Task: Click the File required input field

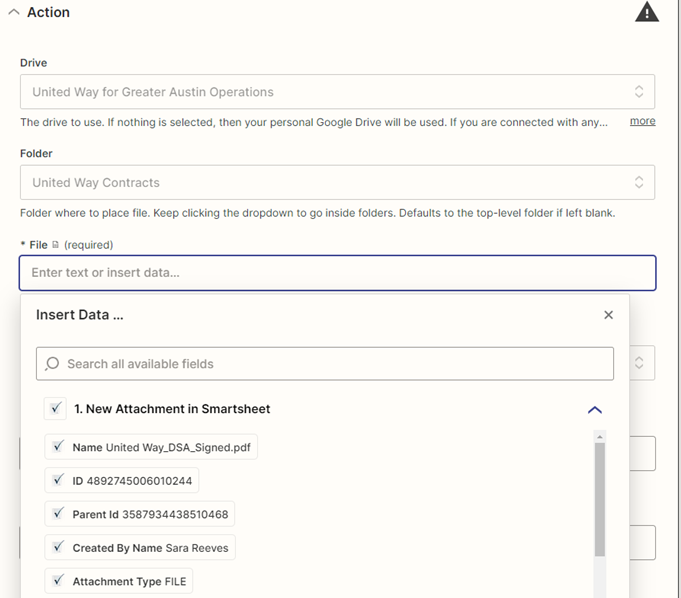Action: (x=337, y=273)
